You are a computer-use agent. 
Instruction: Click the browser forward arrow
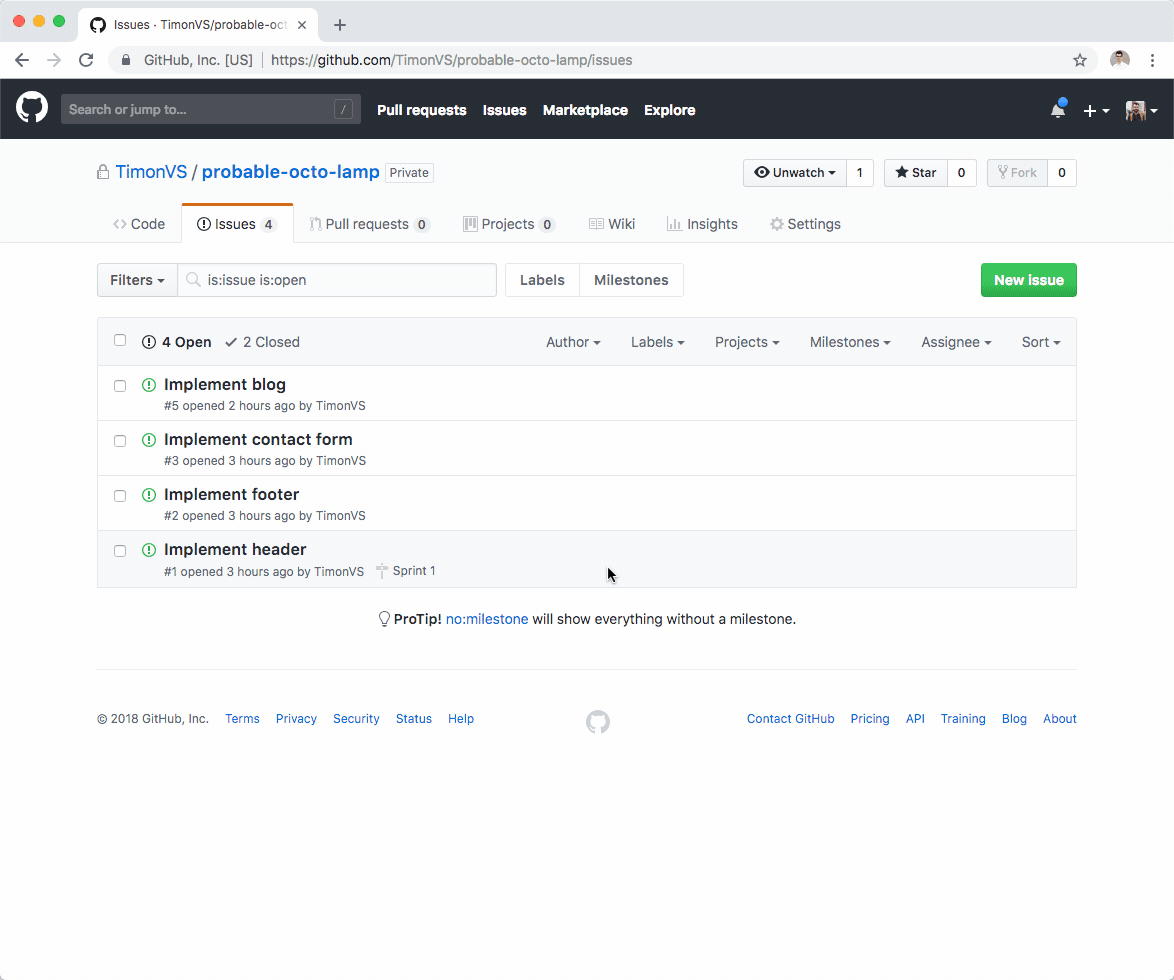[54, 60]
